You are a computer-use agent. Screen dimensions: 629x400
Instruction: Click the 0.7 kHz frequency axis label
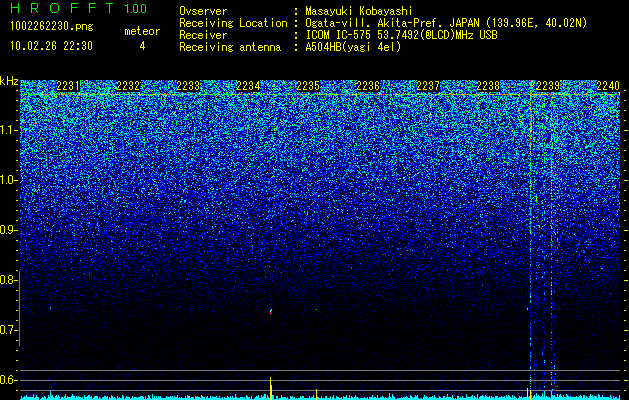click(8, 330)
